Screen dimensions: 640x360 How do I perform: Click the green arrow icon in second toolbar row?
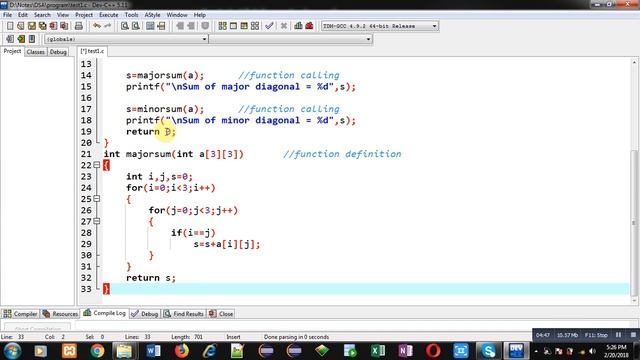[21, 39]
